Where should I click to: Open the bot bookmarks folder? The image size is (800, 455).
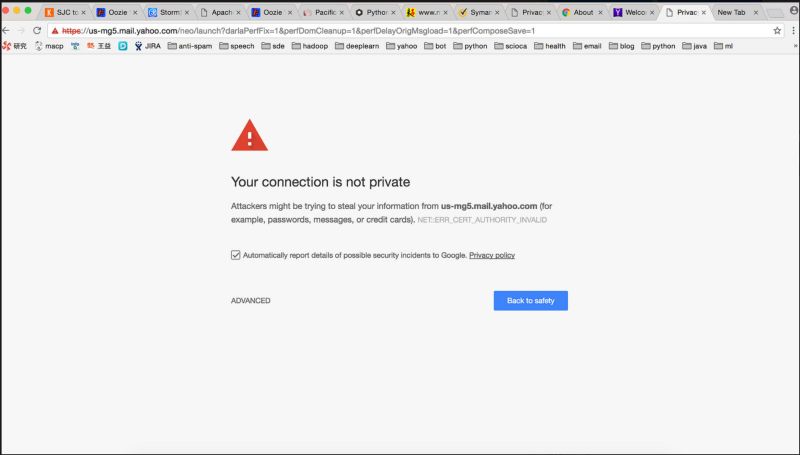435,46
